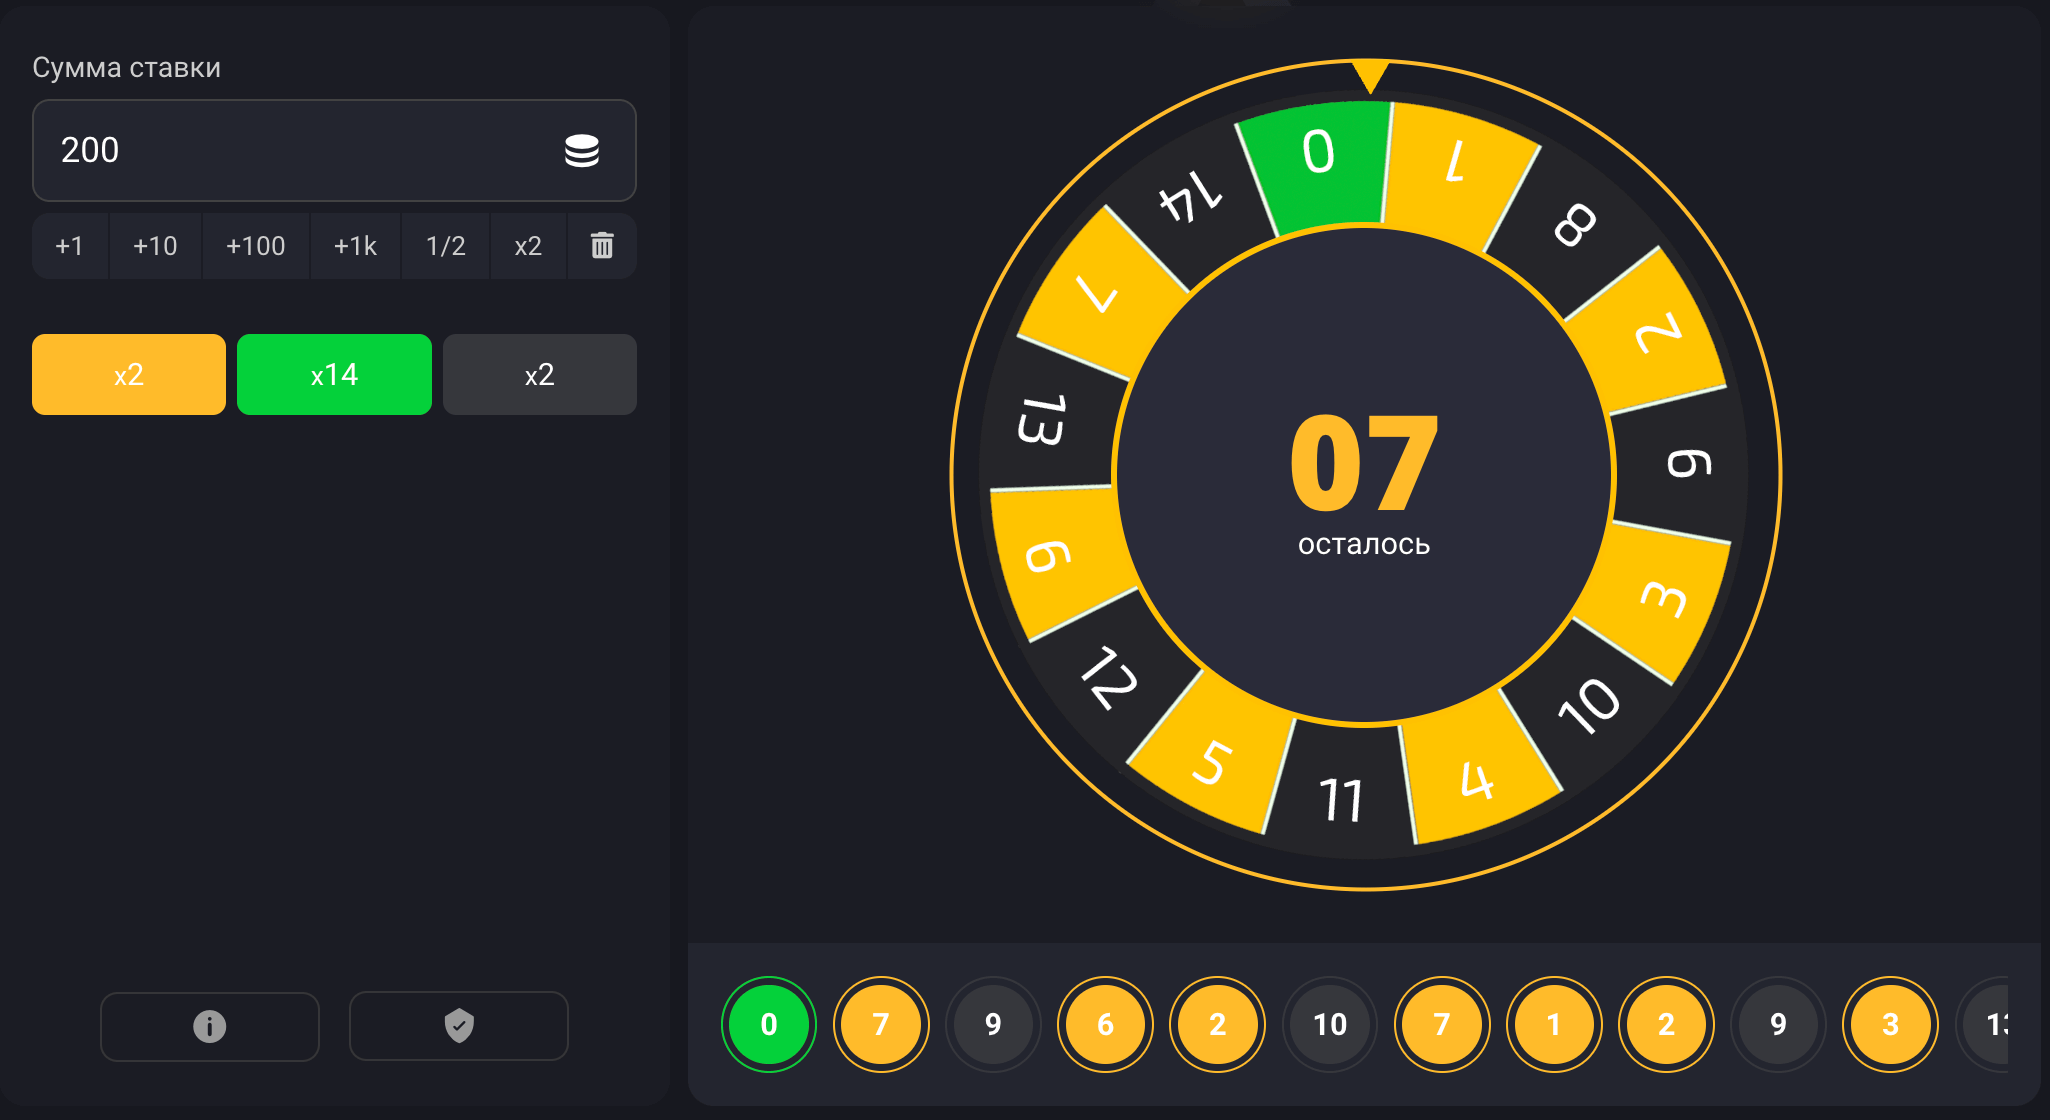2050x1120 pixels.
Task: Bet on green x14
Action: coord(334,375)
